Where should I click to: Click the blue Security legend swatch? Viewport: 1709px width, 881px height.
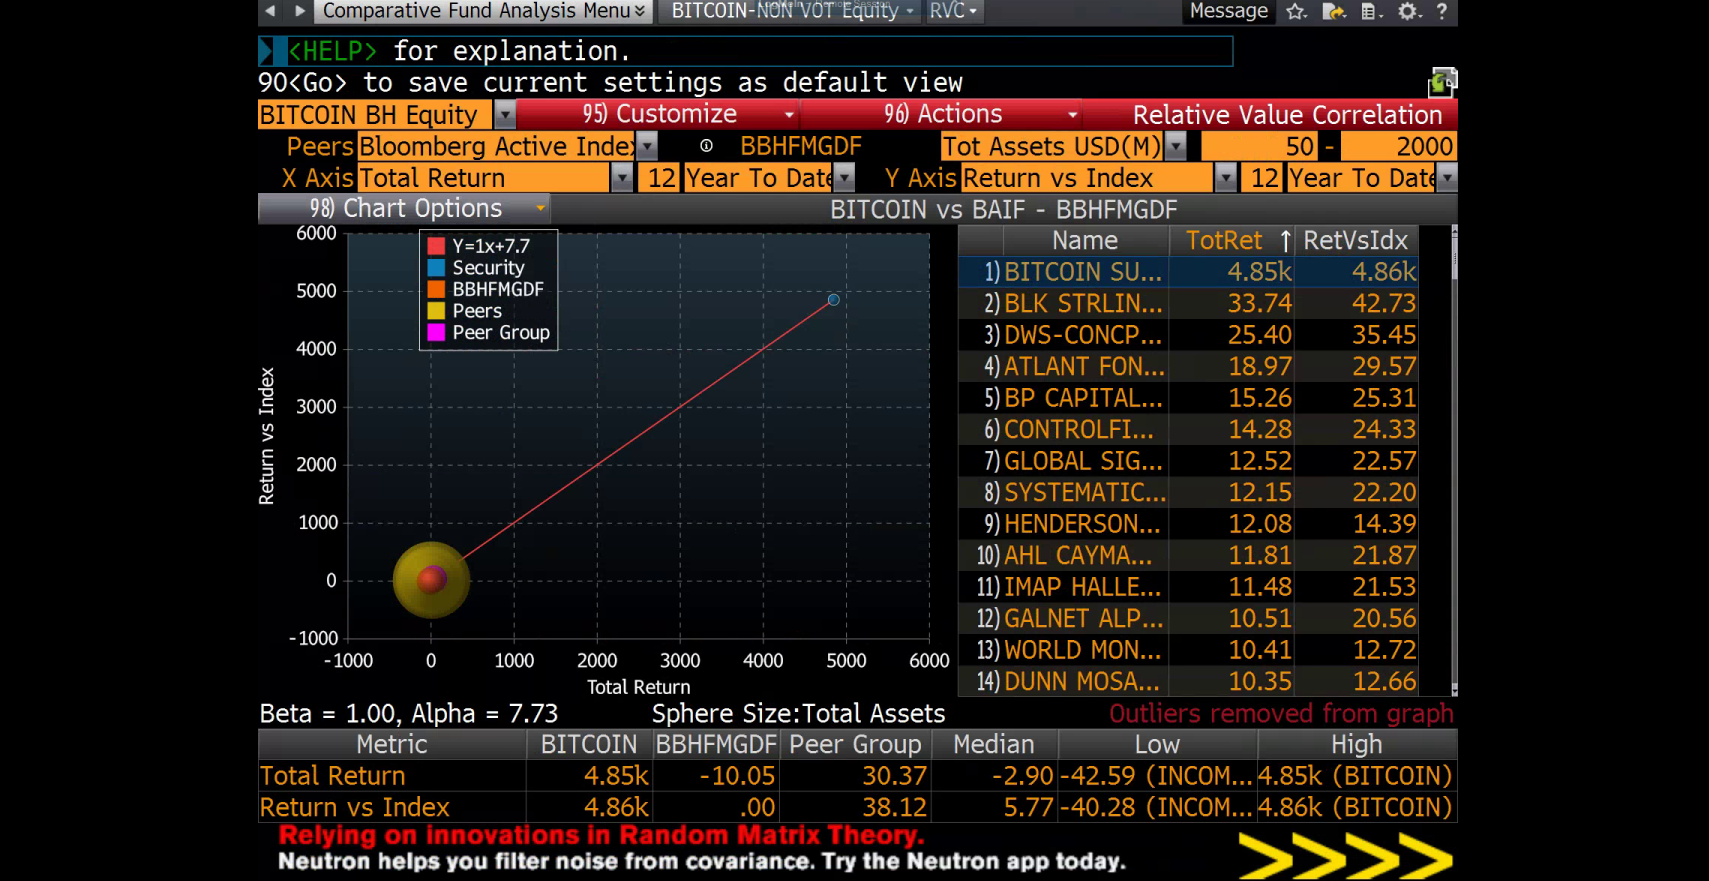(436, 268)
